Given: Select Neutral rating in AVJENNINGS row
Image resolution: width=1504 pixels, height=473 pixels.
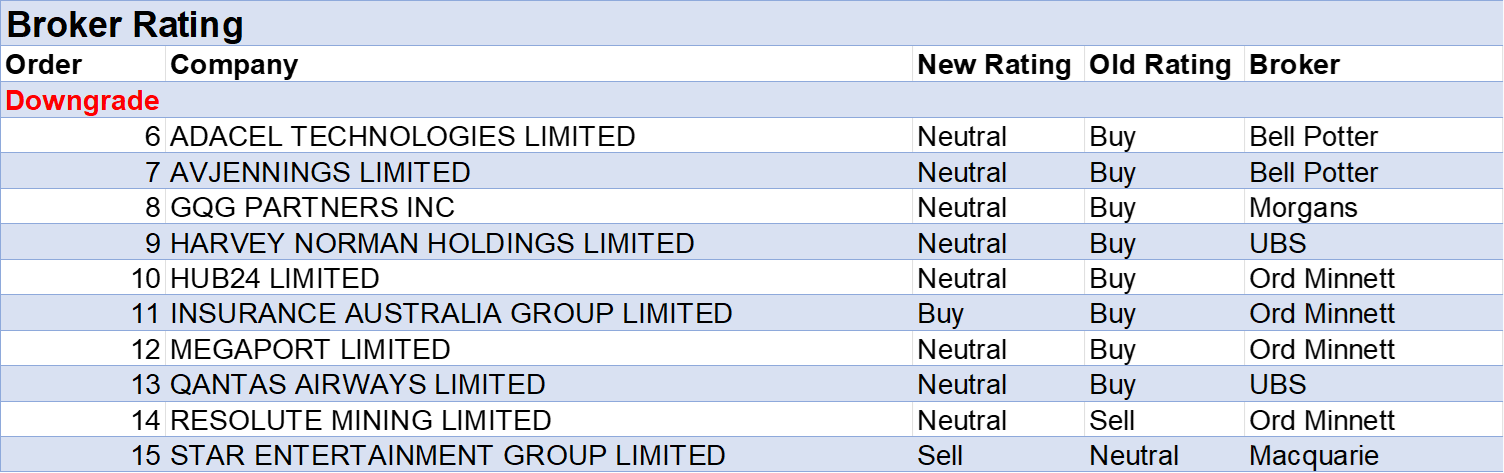Looking at the screenshot, I should click(x=962, y=173).
